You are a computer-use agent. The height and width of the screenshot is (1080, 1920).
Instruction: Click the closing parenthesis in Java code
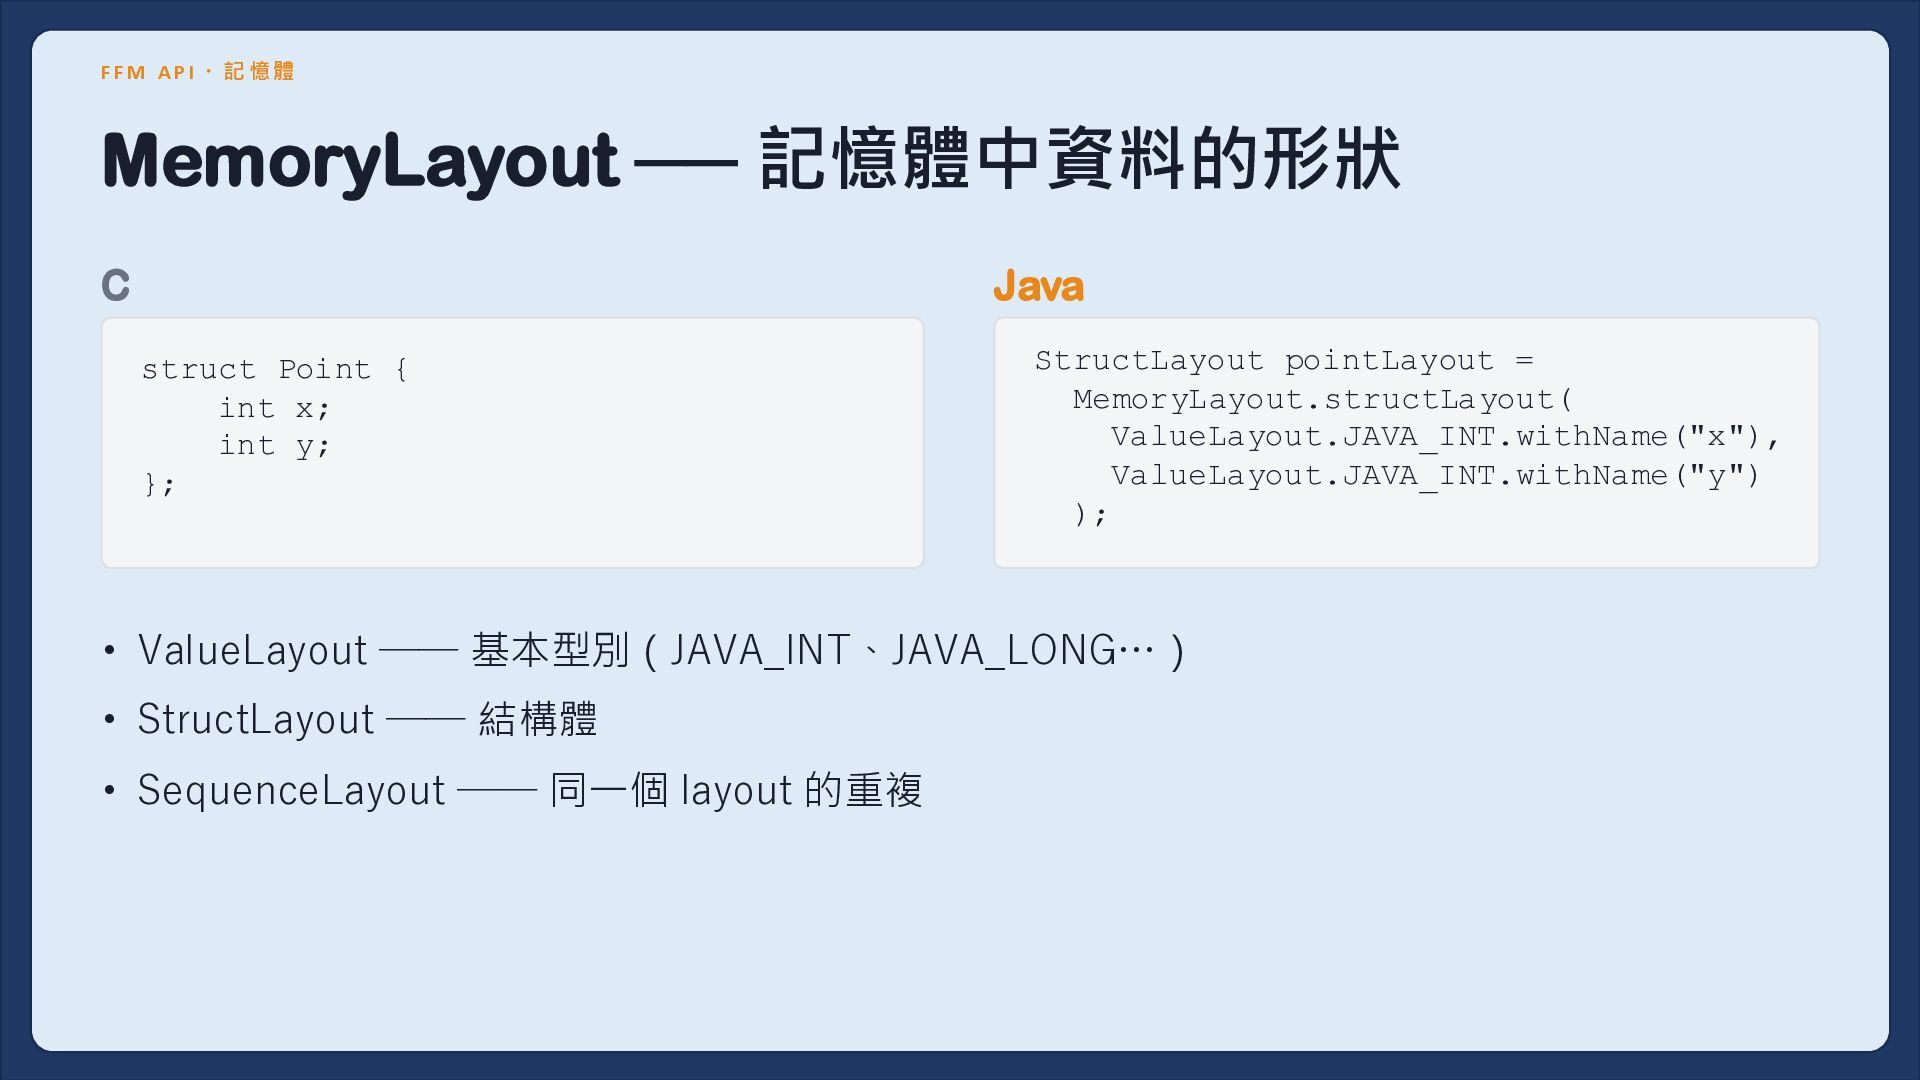click(x=1090, y=514)
